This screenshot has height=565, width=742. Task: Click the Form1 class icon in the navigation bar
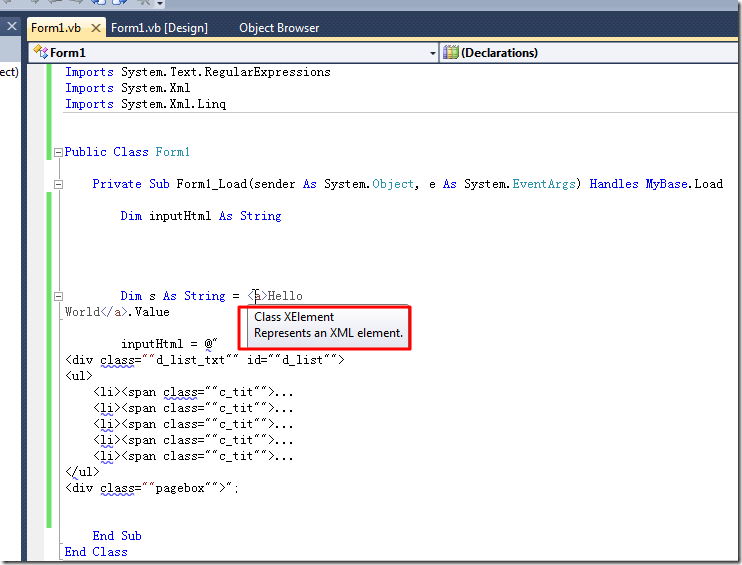[x=40, y=52]
